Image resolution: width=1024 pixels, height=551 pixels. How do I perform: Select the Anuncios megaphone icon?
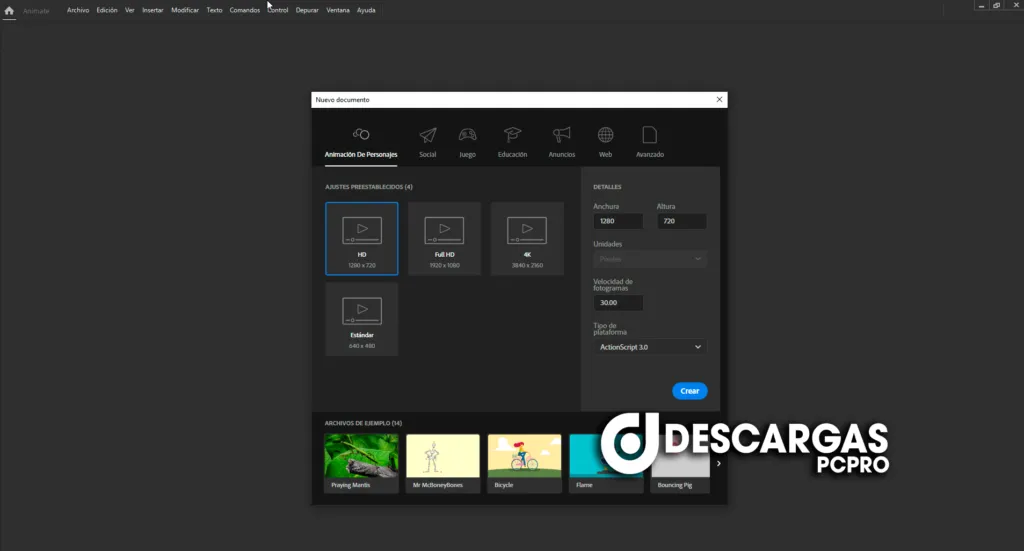tap(562, 135)
